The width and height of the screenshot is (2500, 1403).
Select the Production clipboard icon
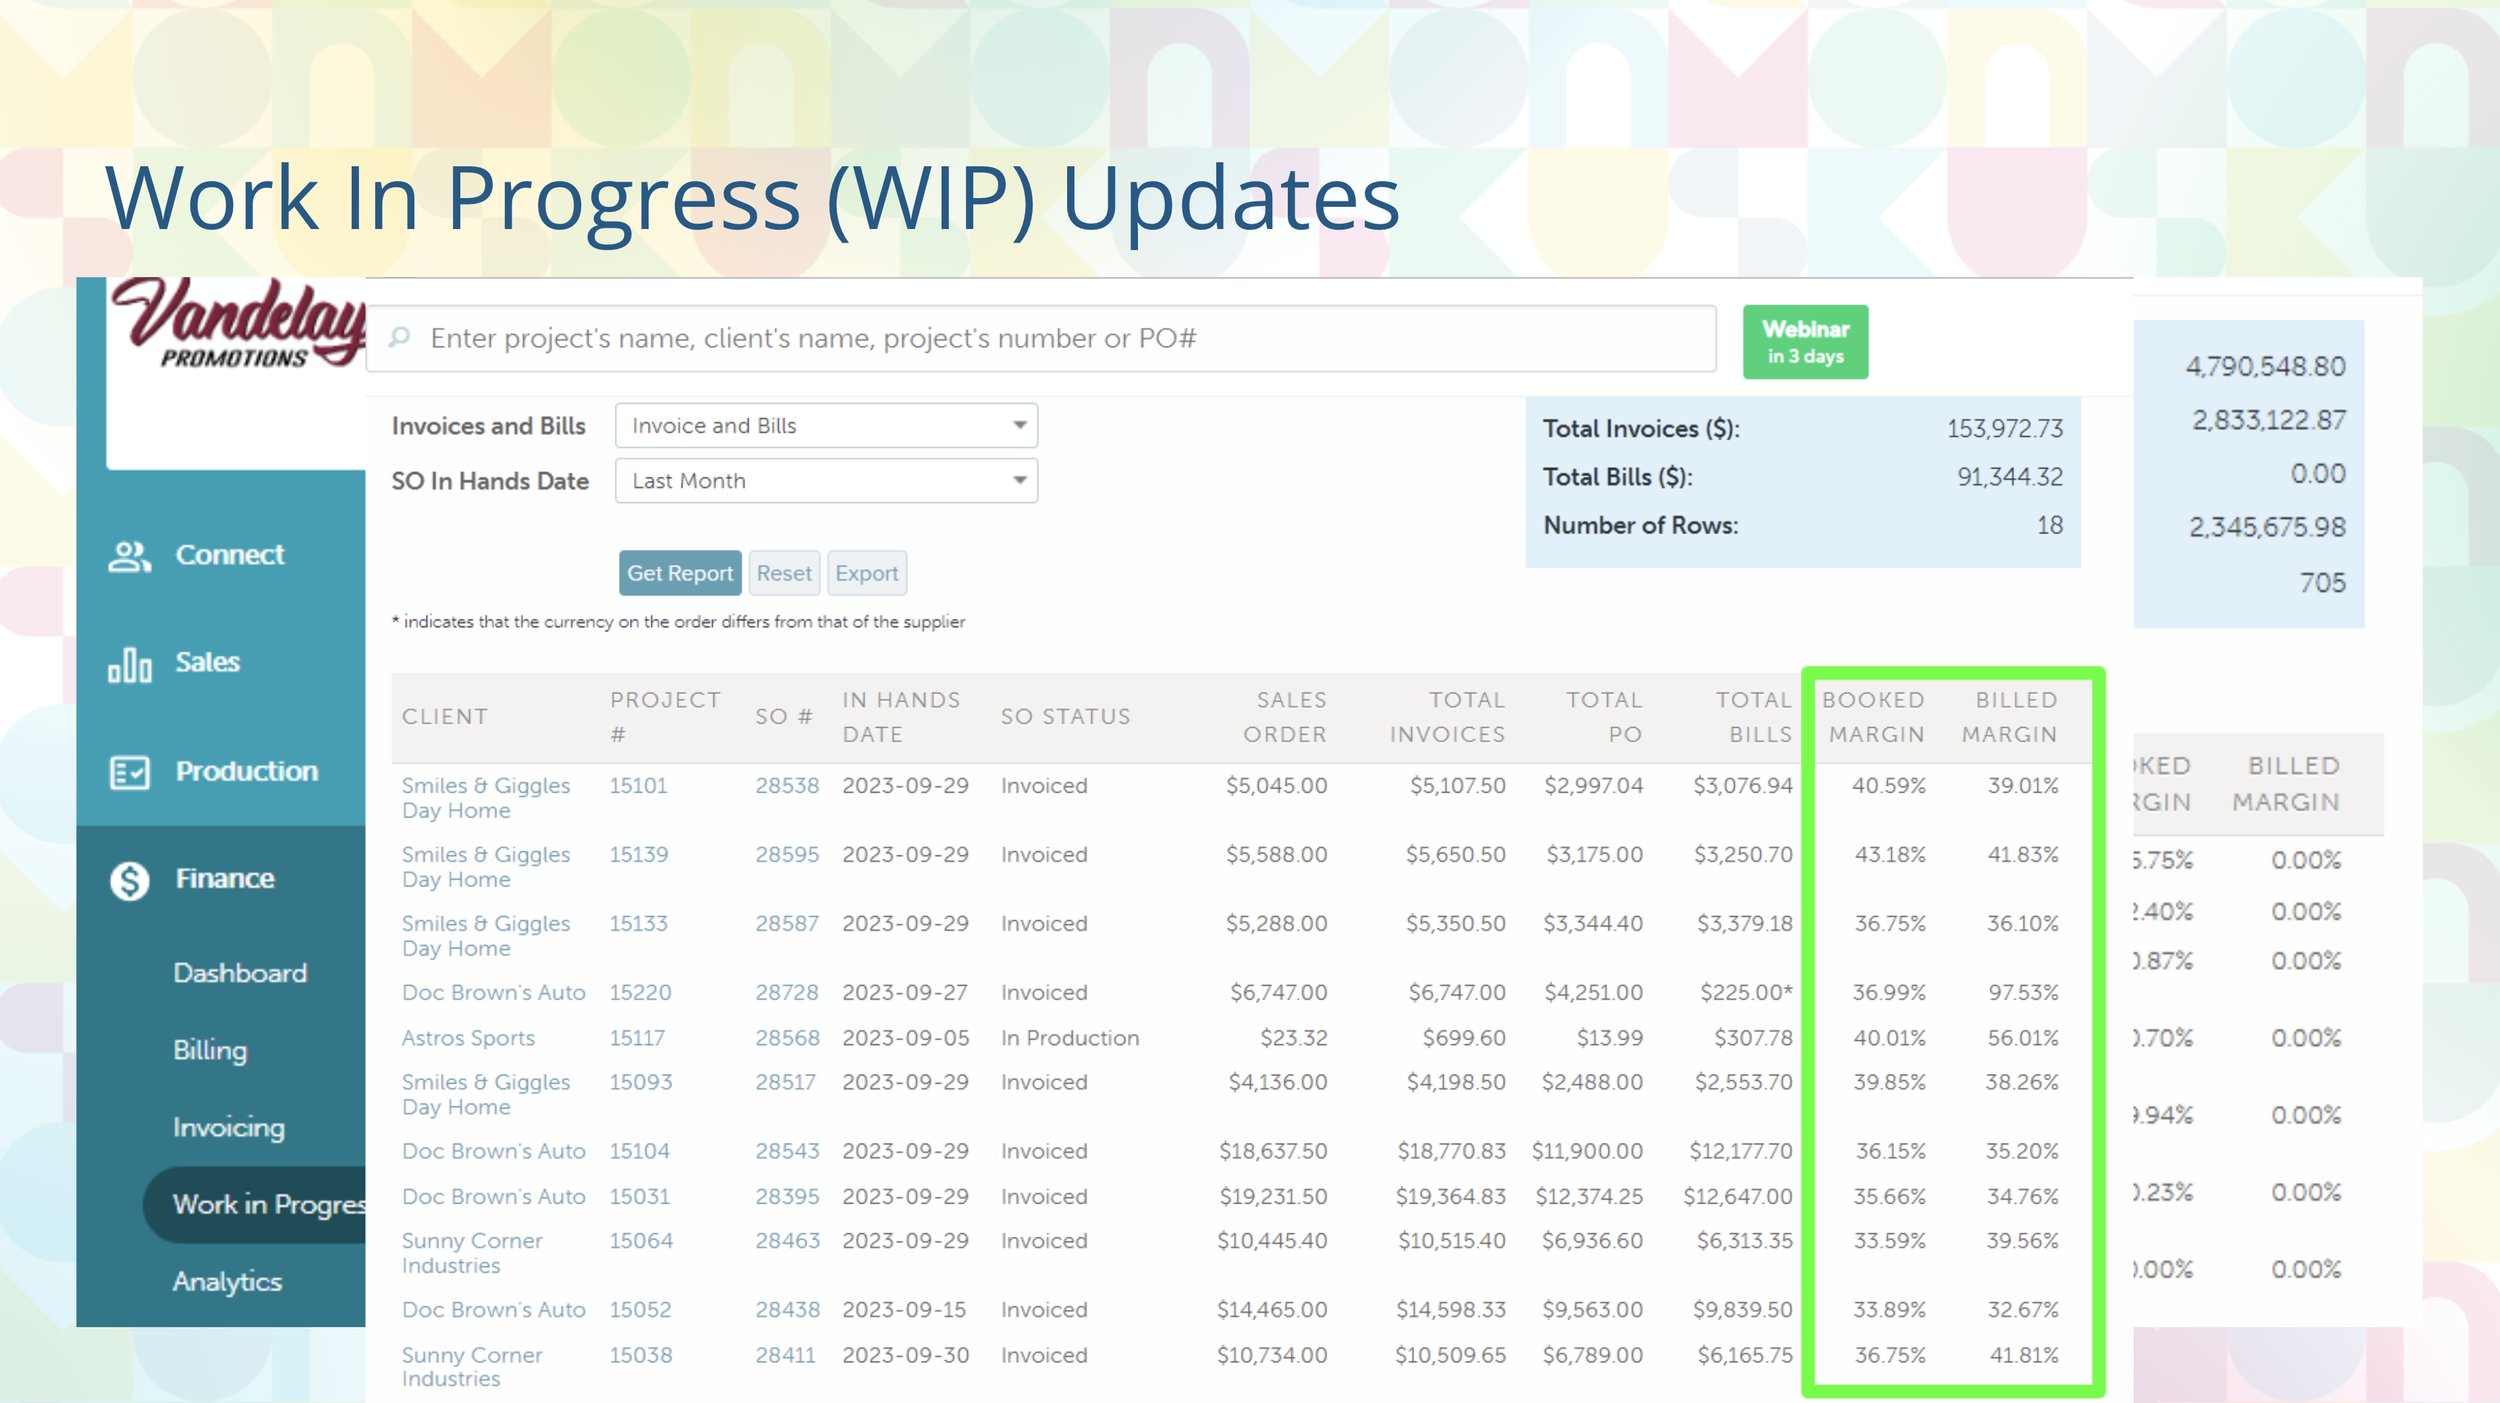click(128, 770)
